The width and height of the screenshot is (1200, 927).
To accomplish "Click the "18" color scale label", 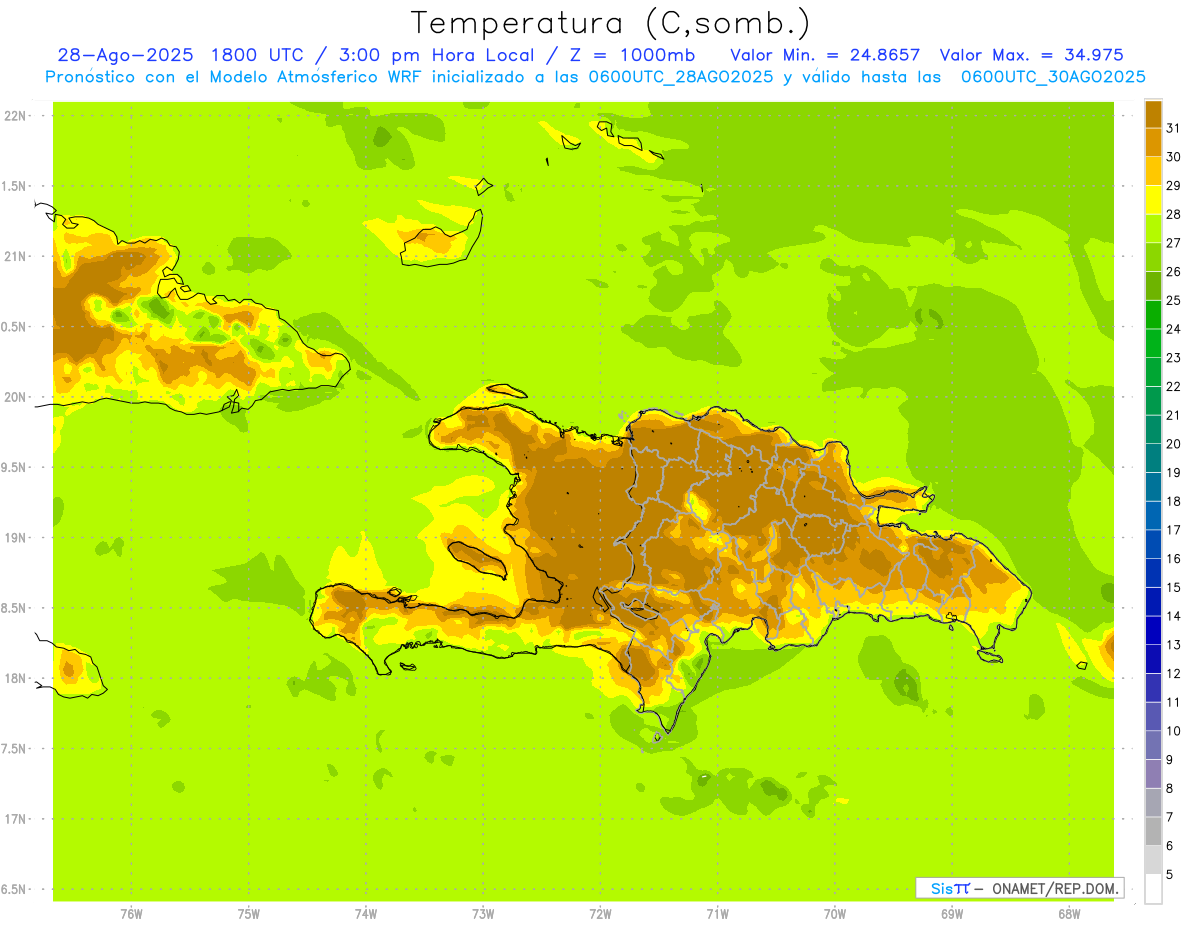I will [1174, 501].
